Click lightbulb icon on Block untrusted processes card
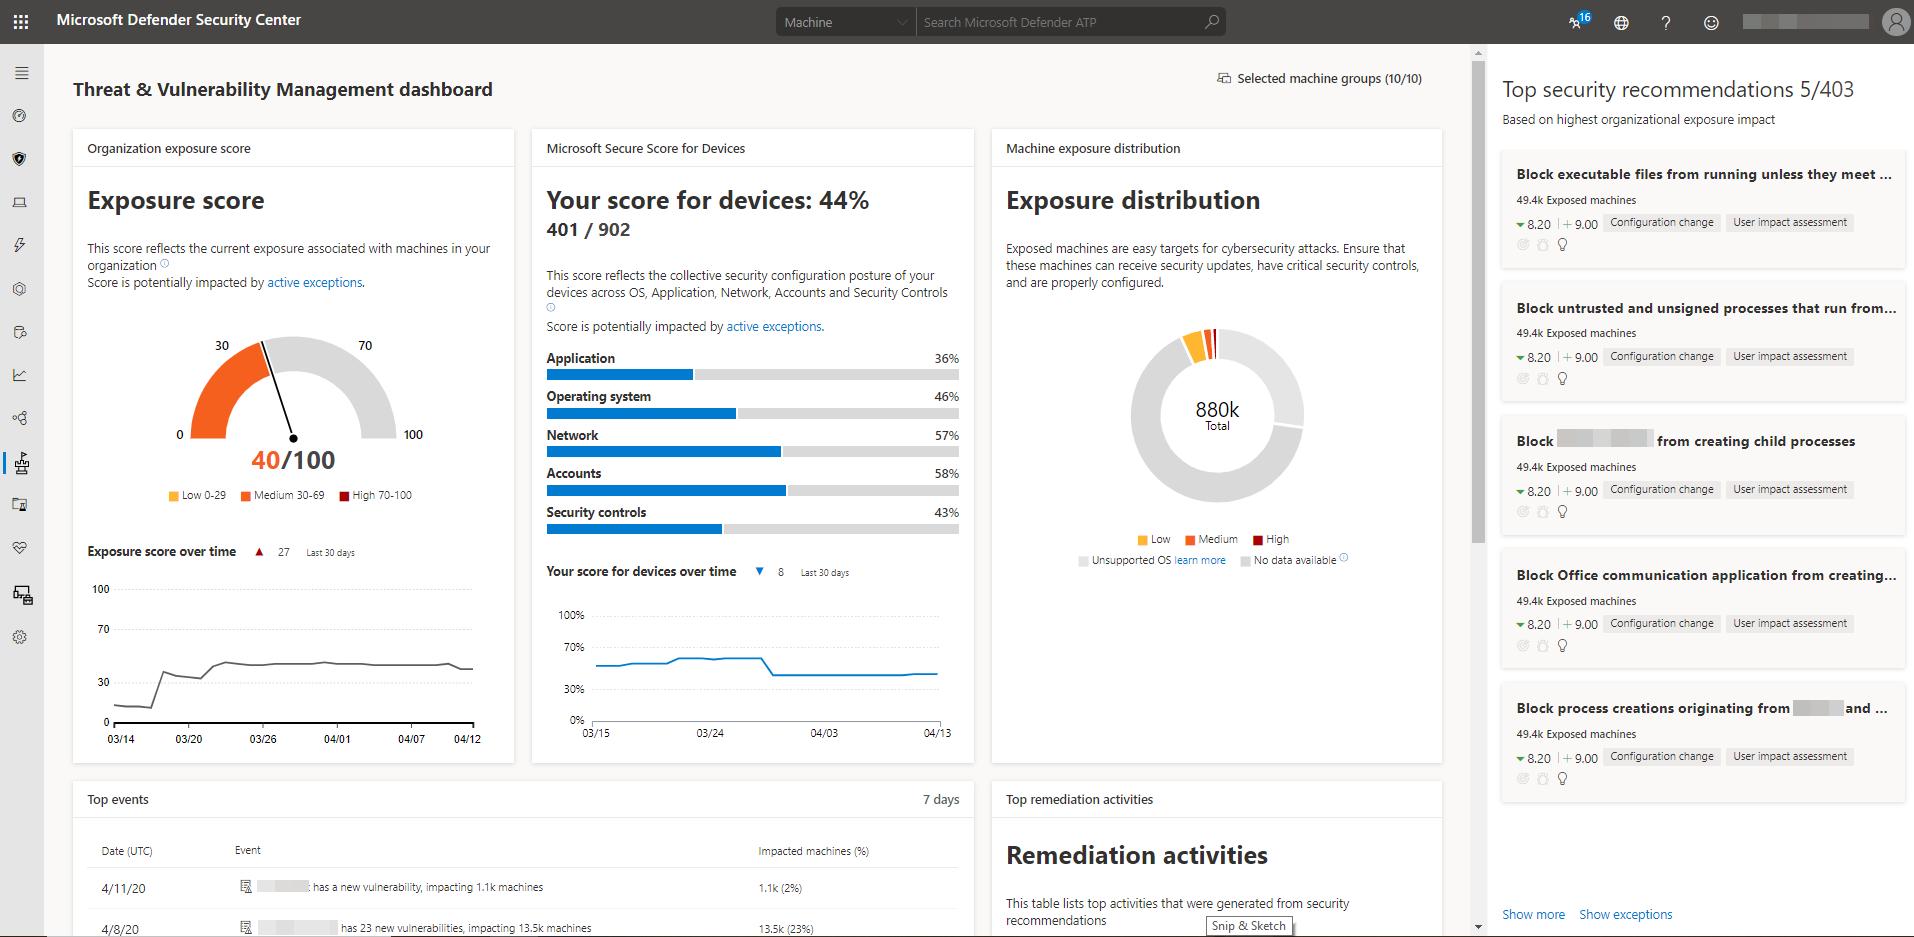 pyautogui.click(x=1562, y=379)
